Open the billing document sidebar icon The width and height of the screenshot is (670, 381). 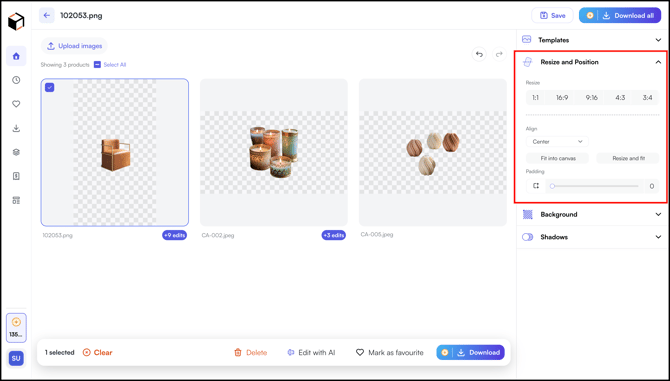[x=16, y=176]
